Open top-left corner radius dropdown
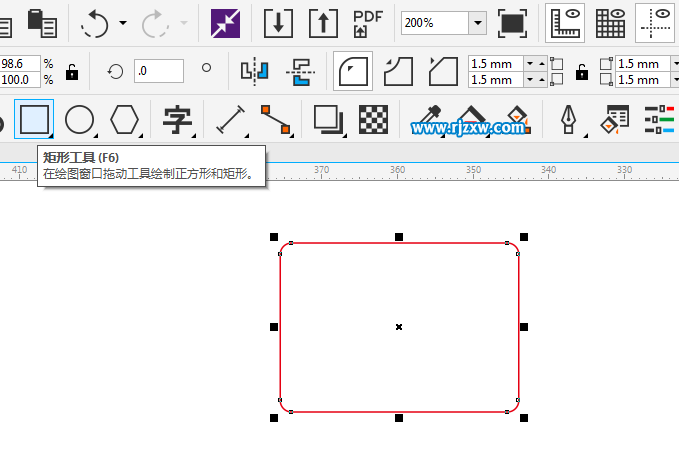The image size is (679, 454). point(530,64)
